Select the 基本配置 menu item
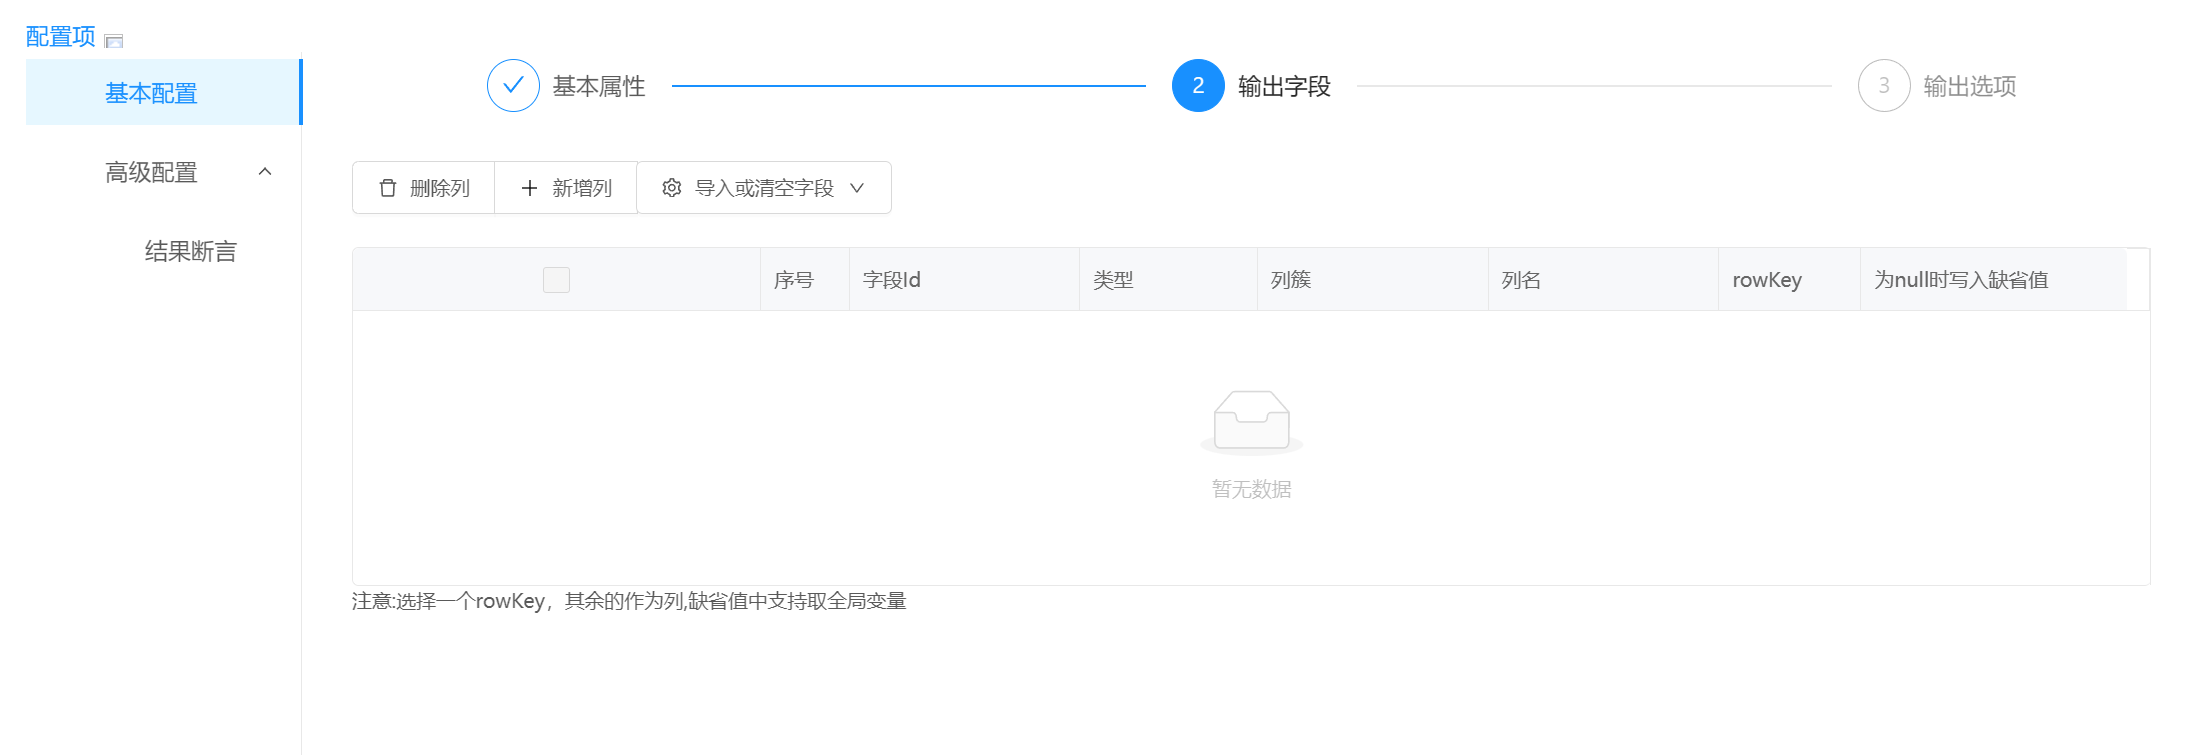The width and height of the screenshot is (2191, 755). [151, 93]
